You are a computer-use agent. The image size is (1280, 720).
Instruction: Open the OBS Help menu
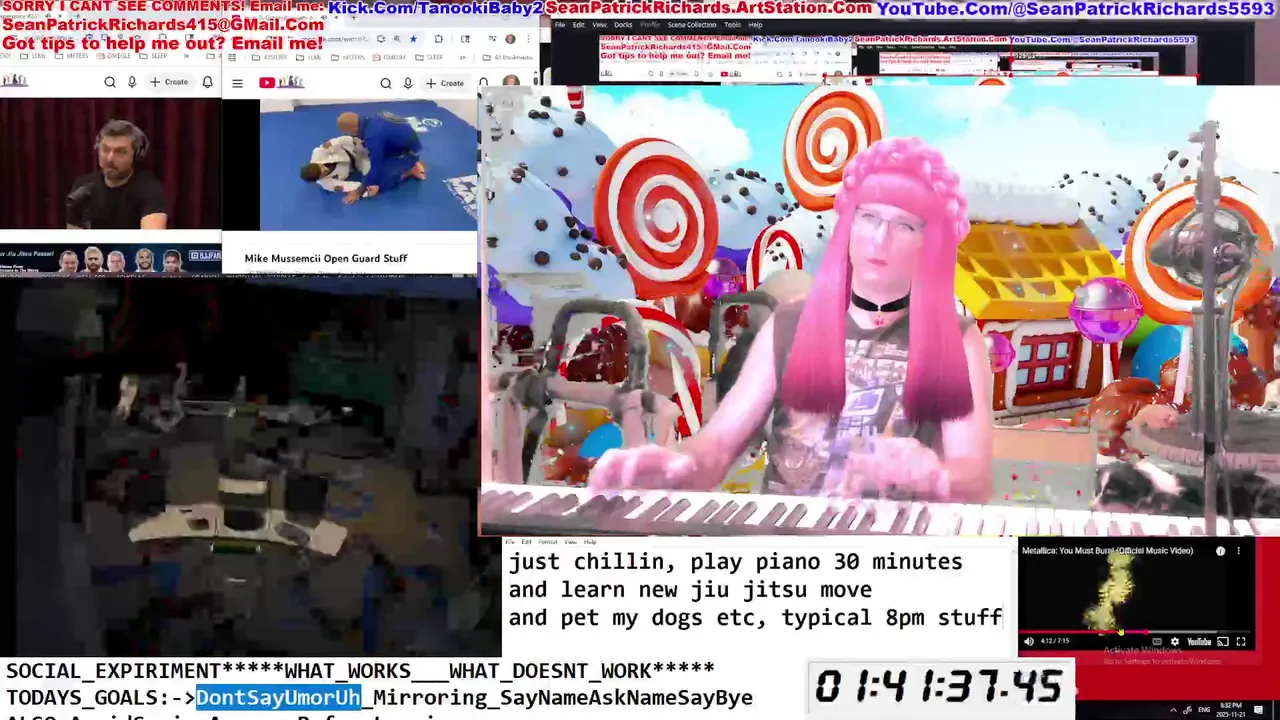click(755, 25)
